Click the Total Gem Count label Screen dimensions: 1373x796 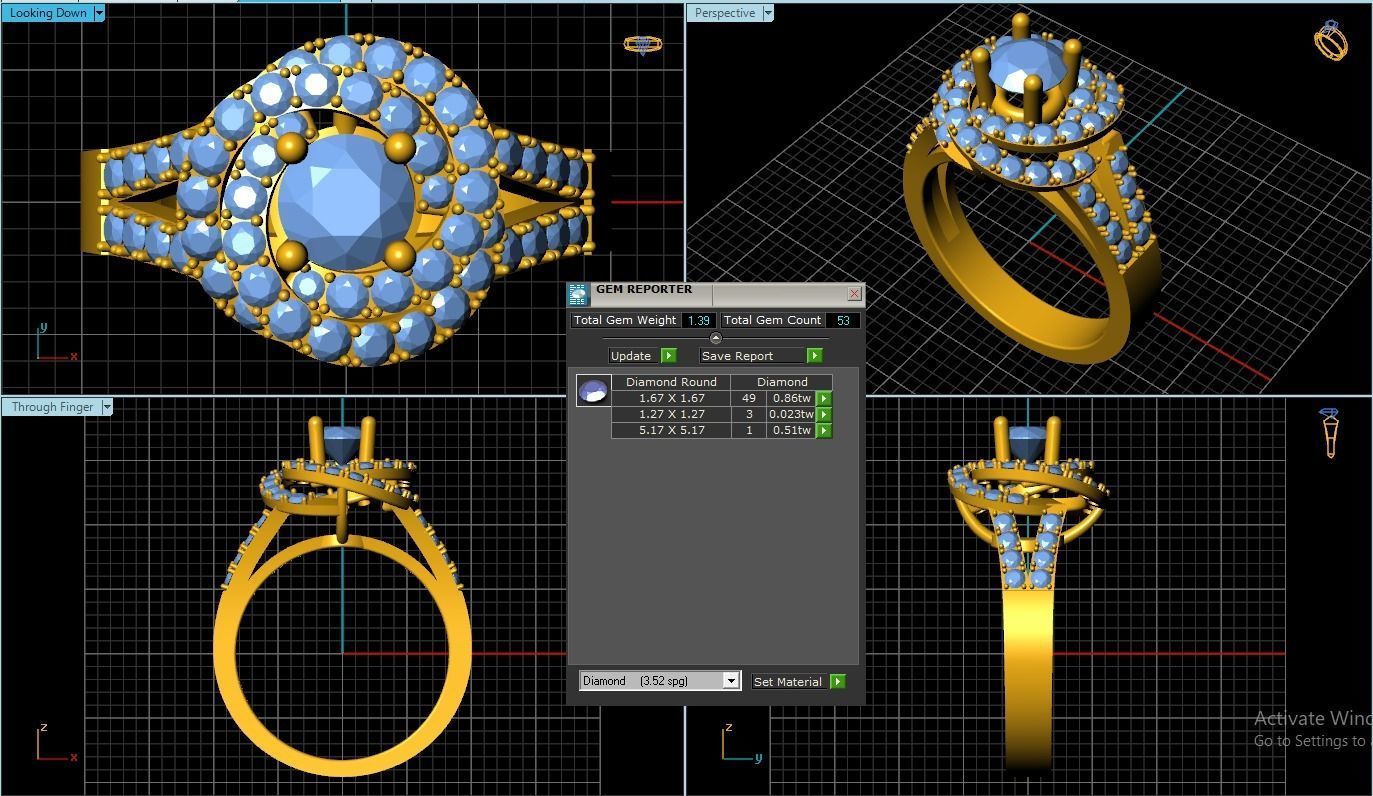point(772,320)
